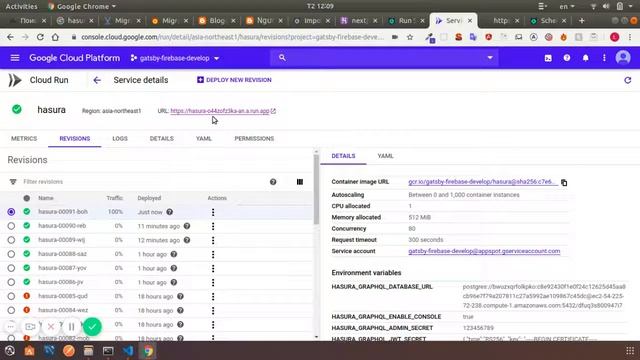Select revision hasura-00089-wij radio button

[x=11, y=240]
